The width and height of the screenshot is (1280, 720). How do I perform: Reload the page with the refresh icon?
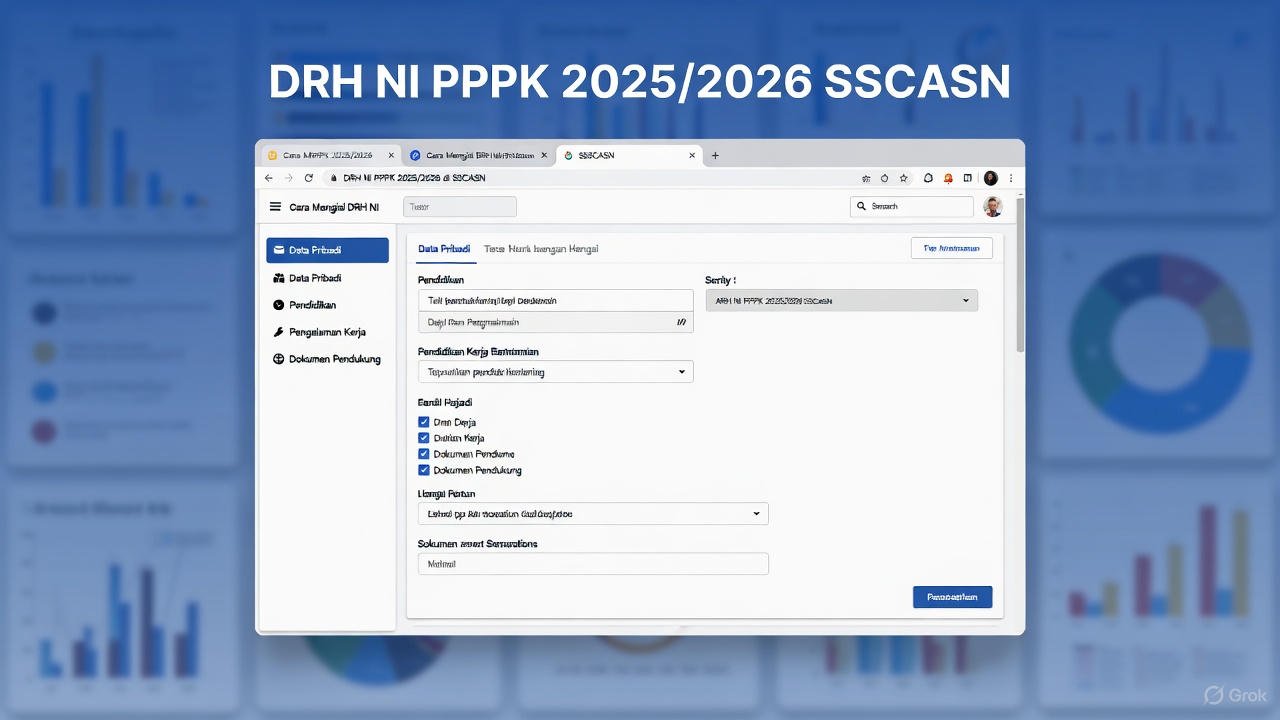pos(309,178)
